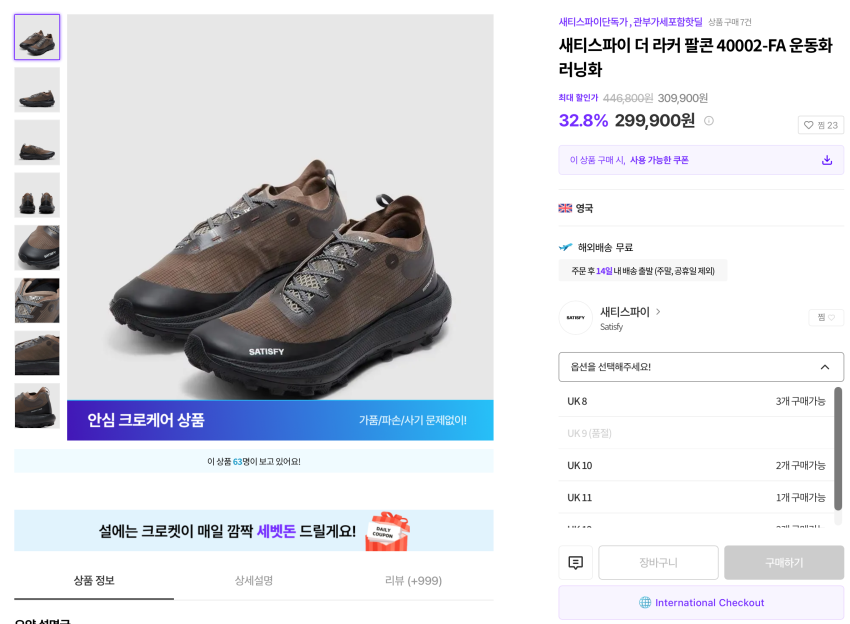
Task: Open the 리뷰 (+999) tab
Action: pos(413,580)
